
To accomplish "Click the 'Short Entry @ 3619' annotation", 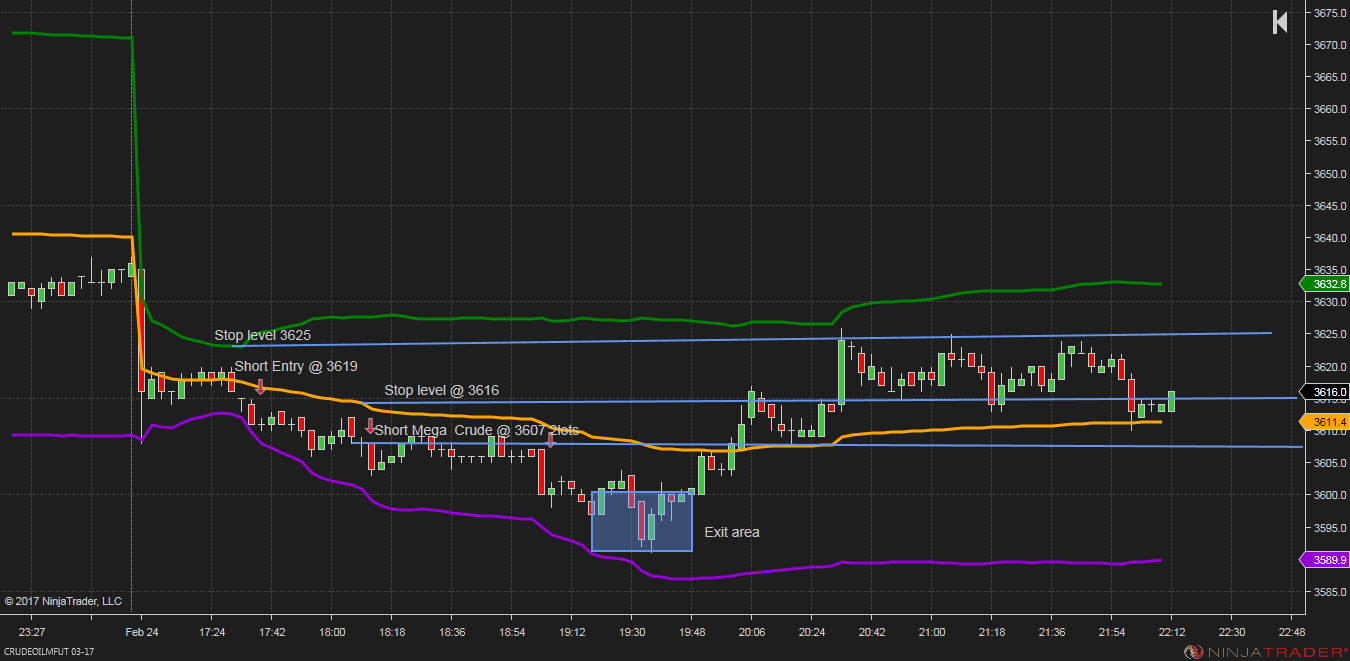I will [x=296, y=366].
